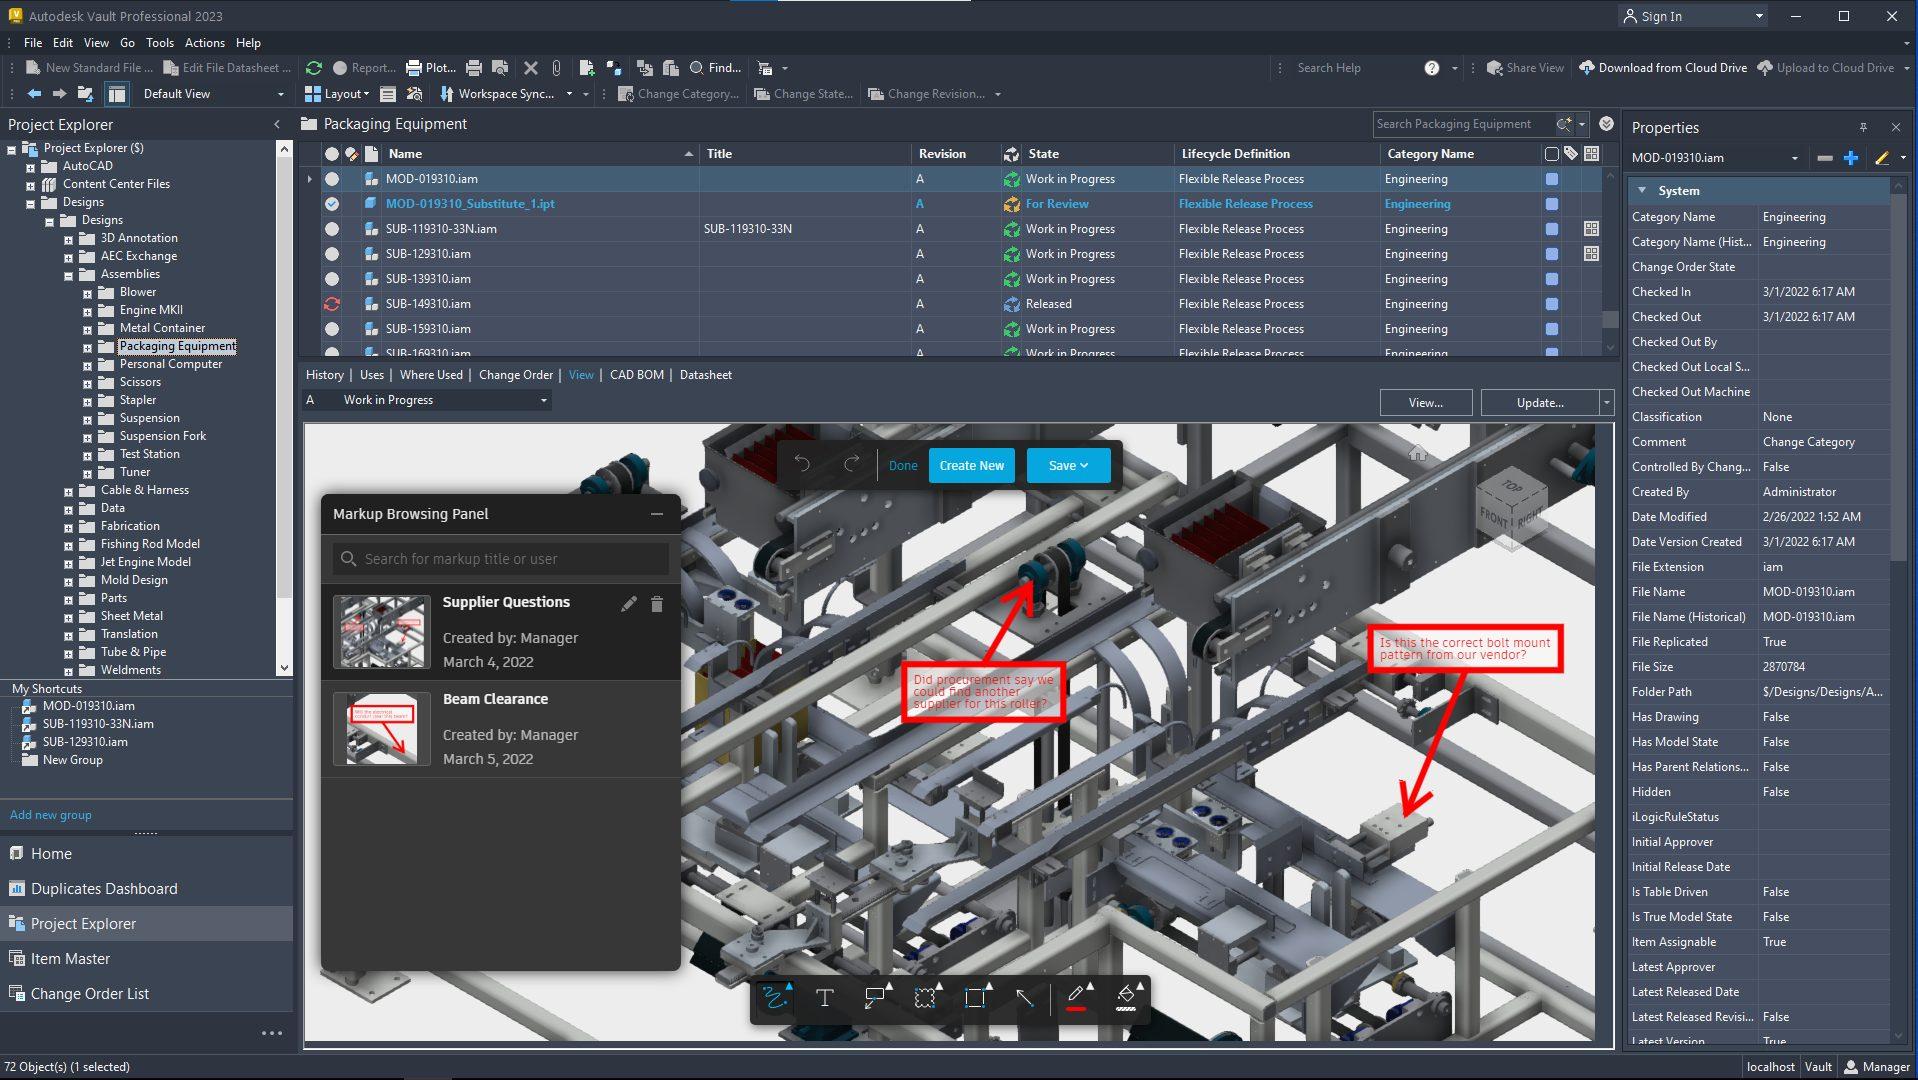Expand the Blower folder in tree
Screen dimensions: 1918x1080
pyautogui.click(x=87, y=293)
